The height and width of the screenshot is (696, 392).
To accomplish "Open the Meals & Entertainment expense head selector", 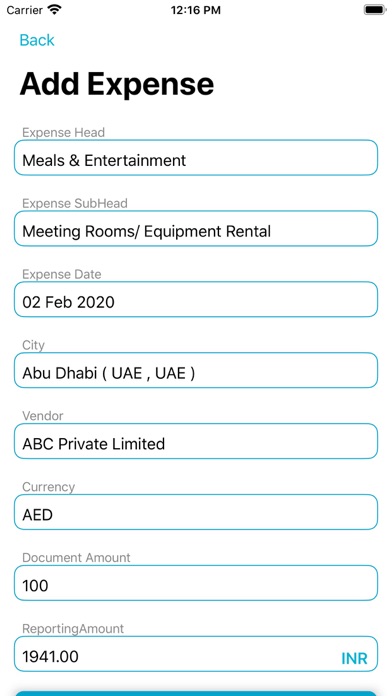I will click(x=196, y=158).
